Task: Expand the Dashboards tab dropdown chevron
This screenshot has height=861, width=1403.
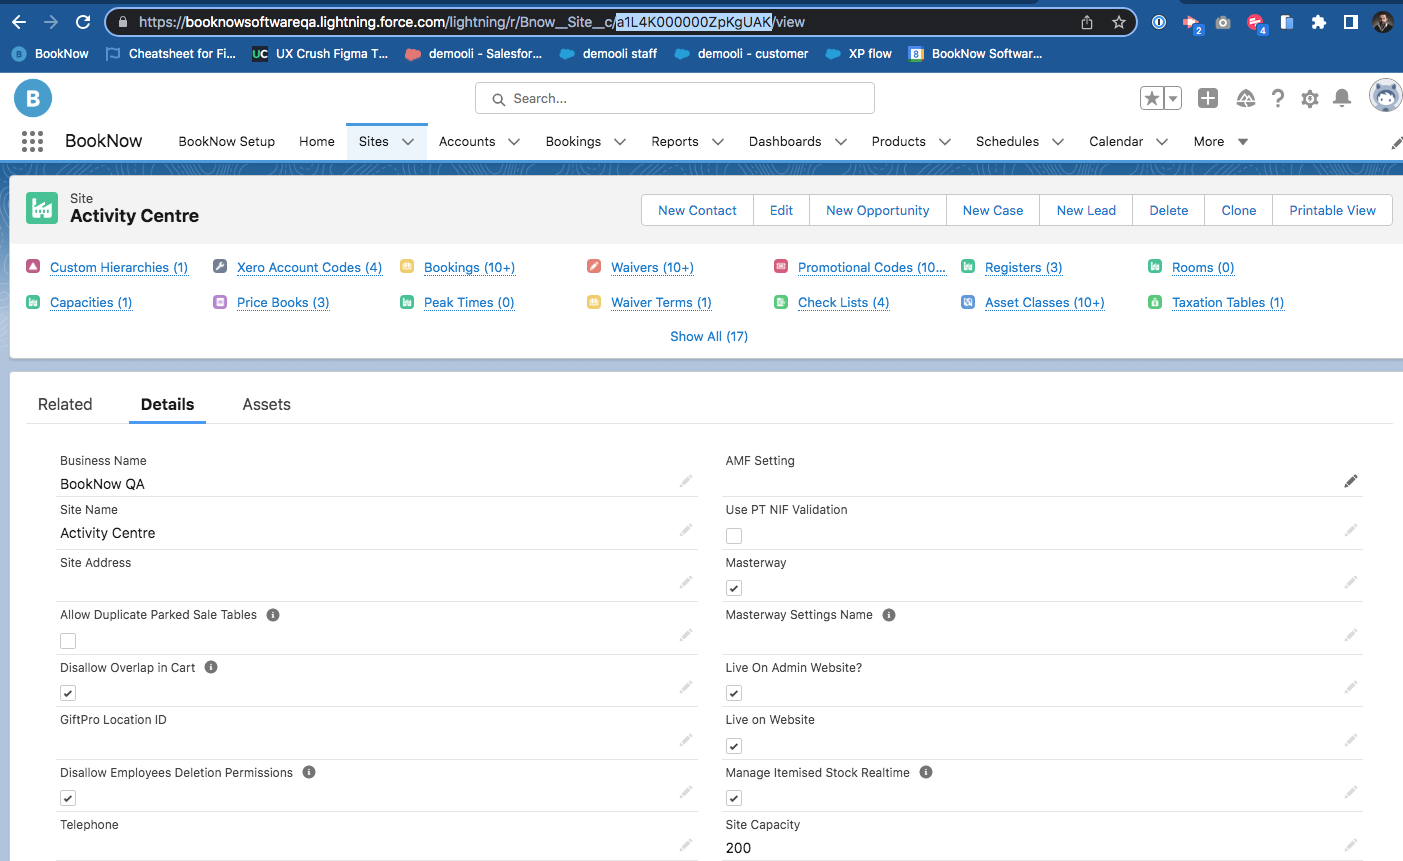Action: [x=841, y=142]
